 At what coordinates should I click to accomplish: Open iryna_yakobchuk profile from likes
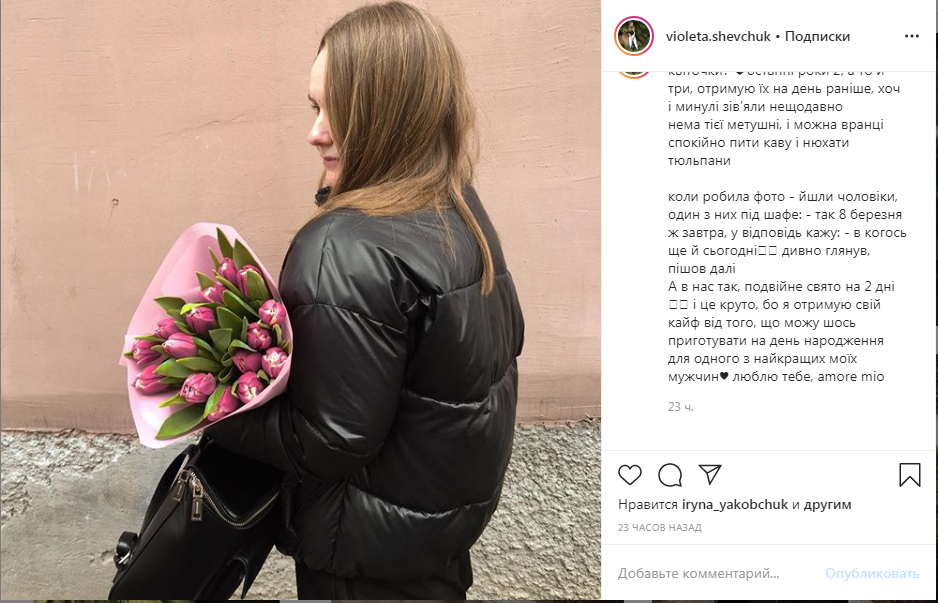[735, 504]
